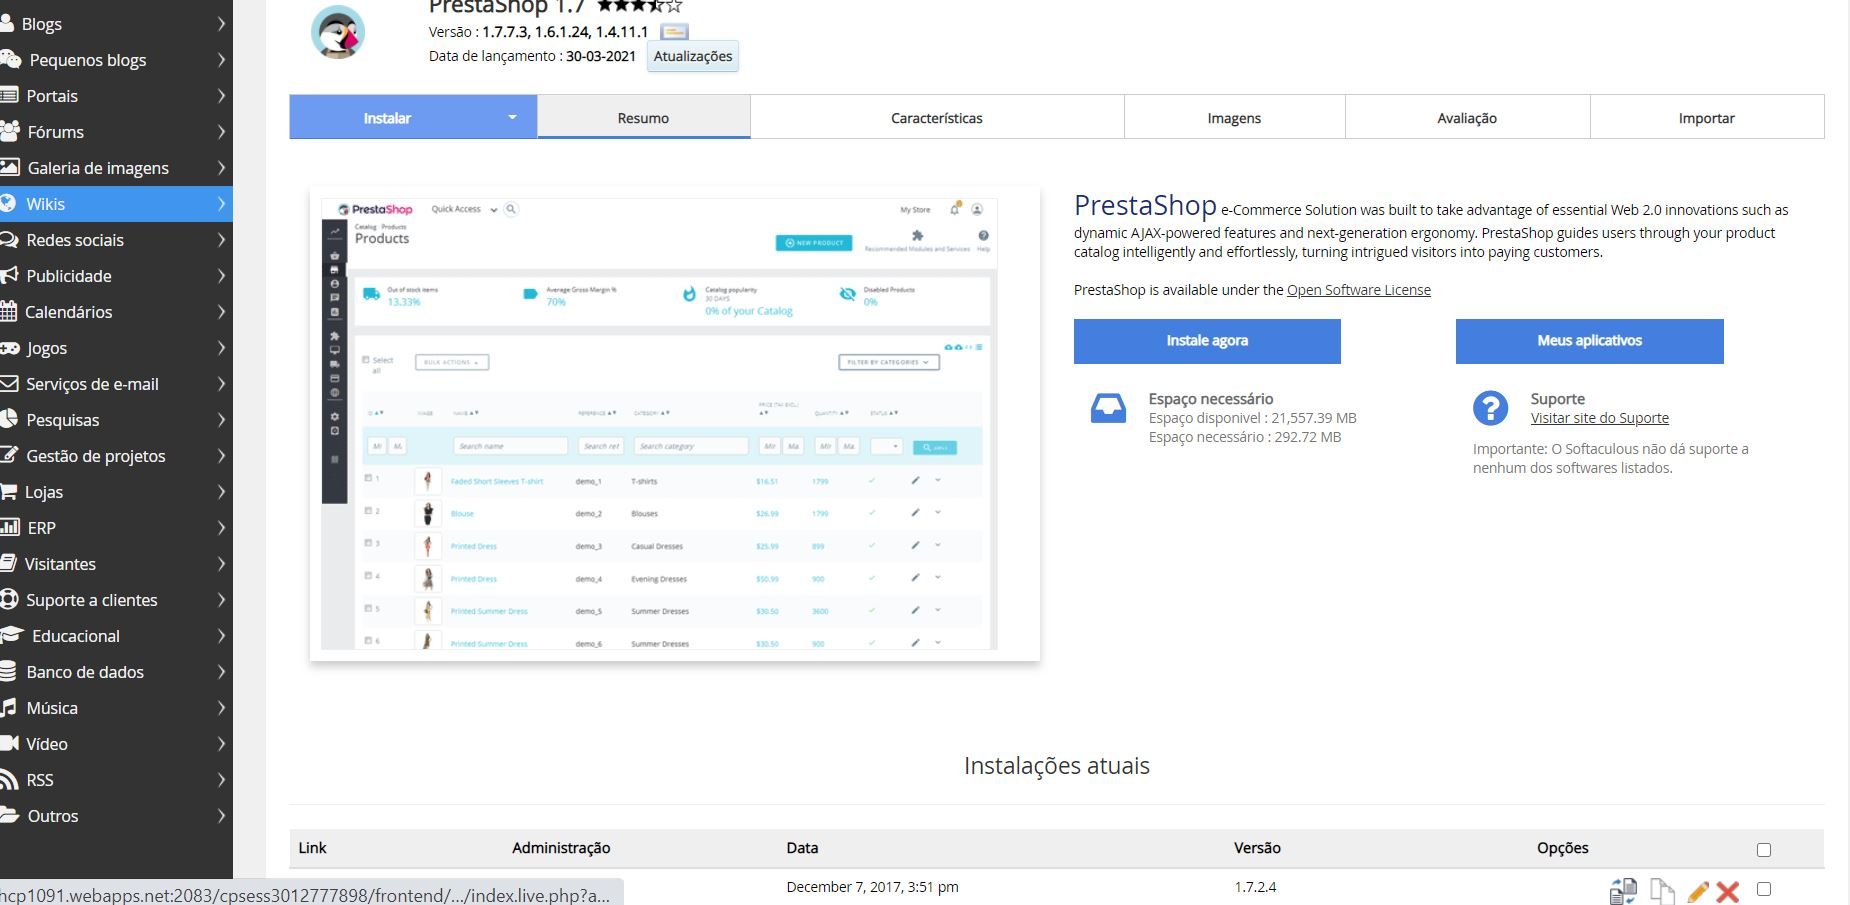This screenshot has width=1850, height=905.
Task: Open the Avaliação tab
Action: (x=1467, y=117)
